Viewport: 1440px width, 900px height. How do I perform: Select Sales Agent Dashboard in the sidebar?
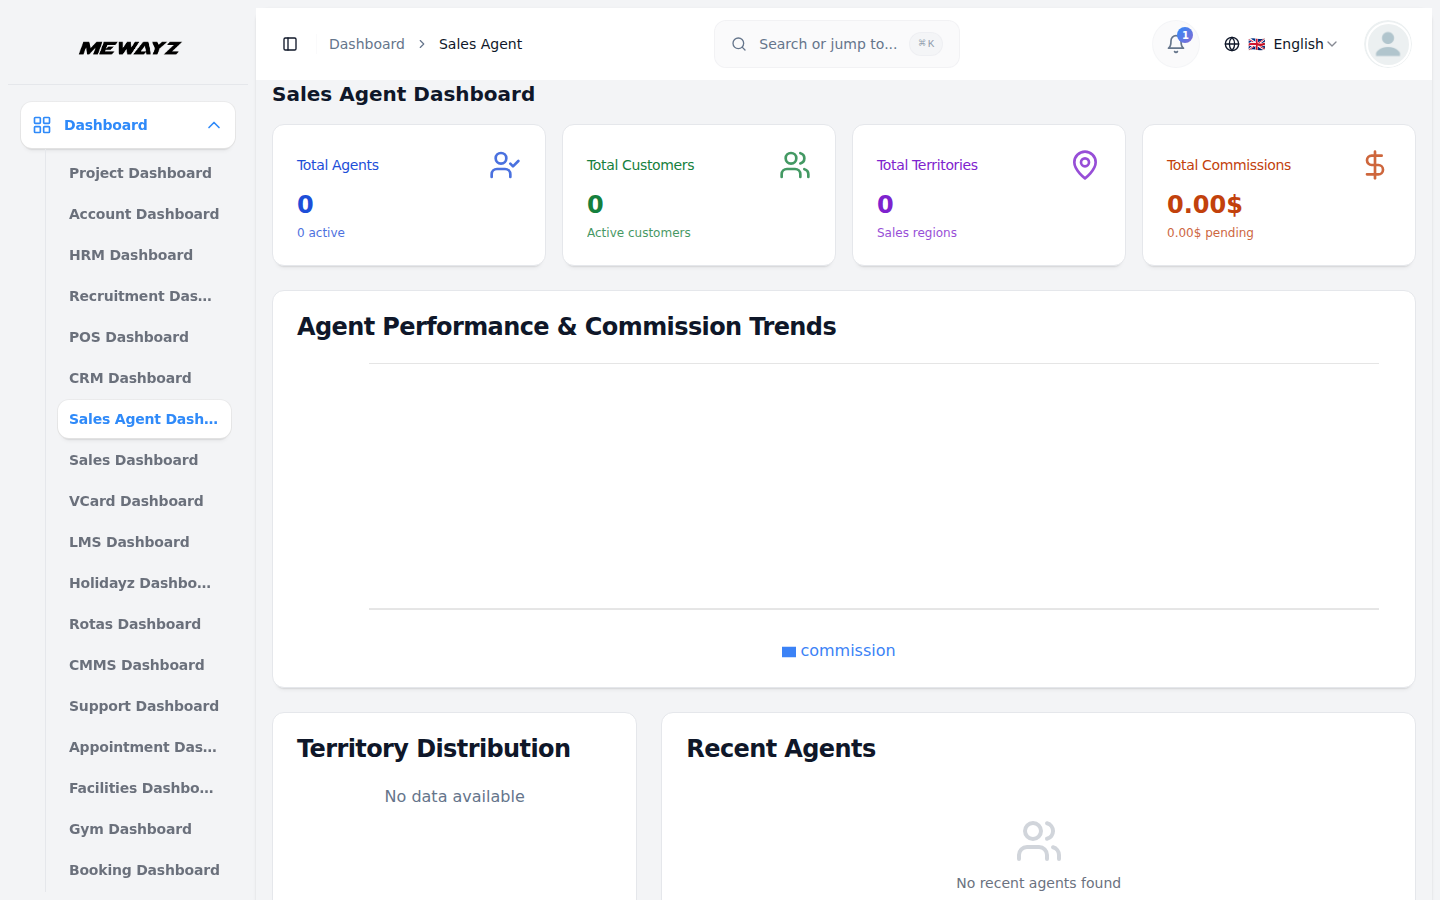[x=144, y=419]
